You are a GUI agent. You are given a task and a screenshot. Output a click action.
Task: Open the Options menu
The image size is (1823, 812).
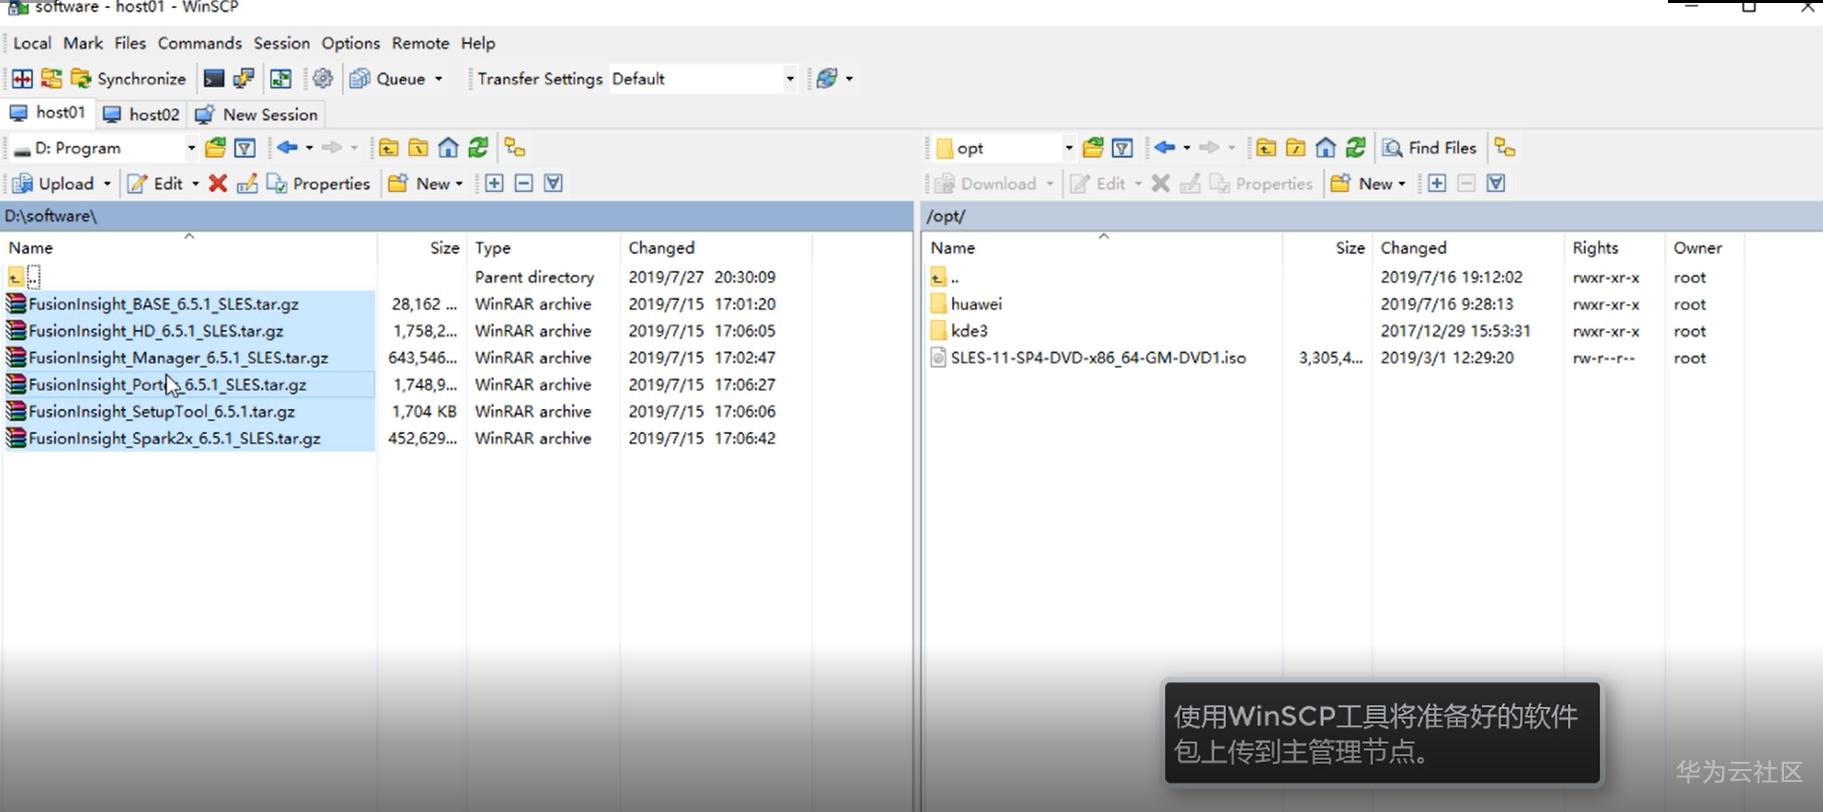351,43
